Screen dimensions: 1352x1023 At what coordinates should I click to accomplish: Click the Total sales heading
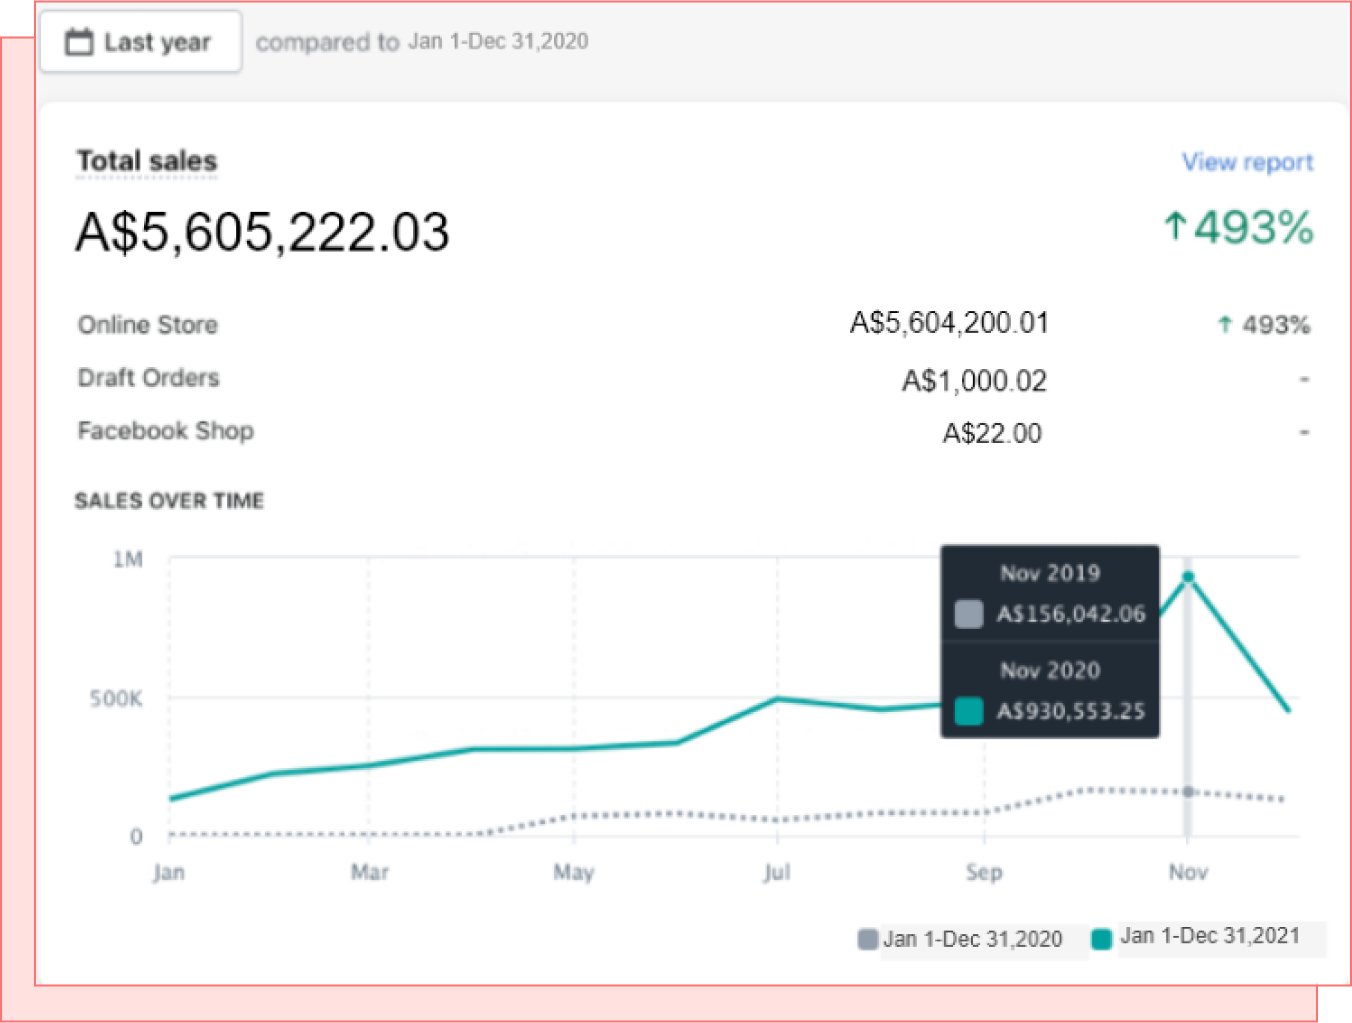tap(147, 161)
